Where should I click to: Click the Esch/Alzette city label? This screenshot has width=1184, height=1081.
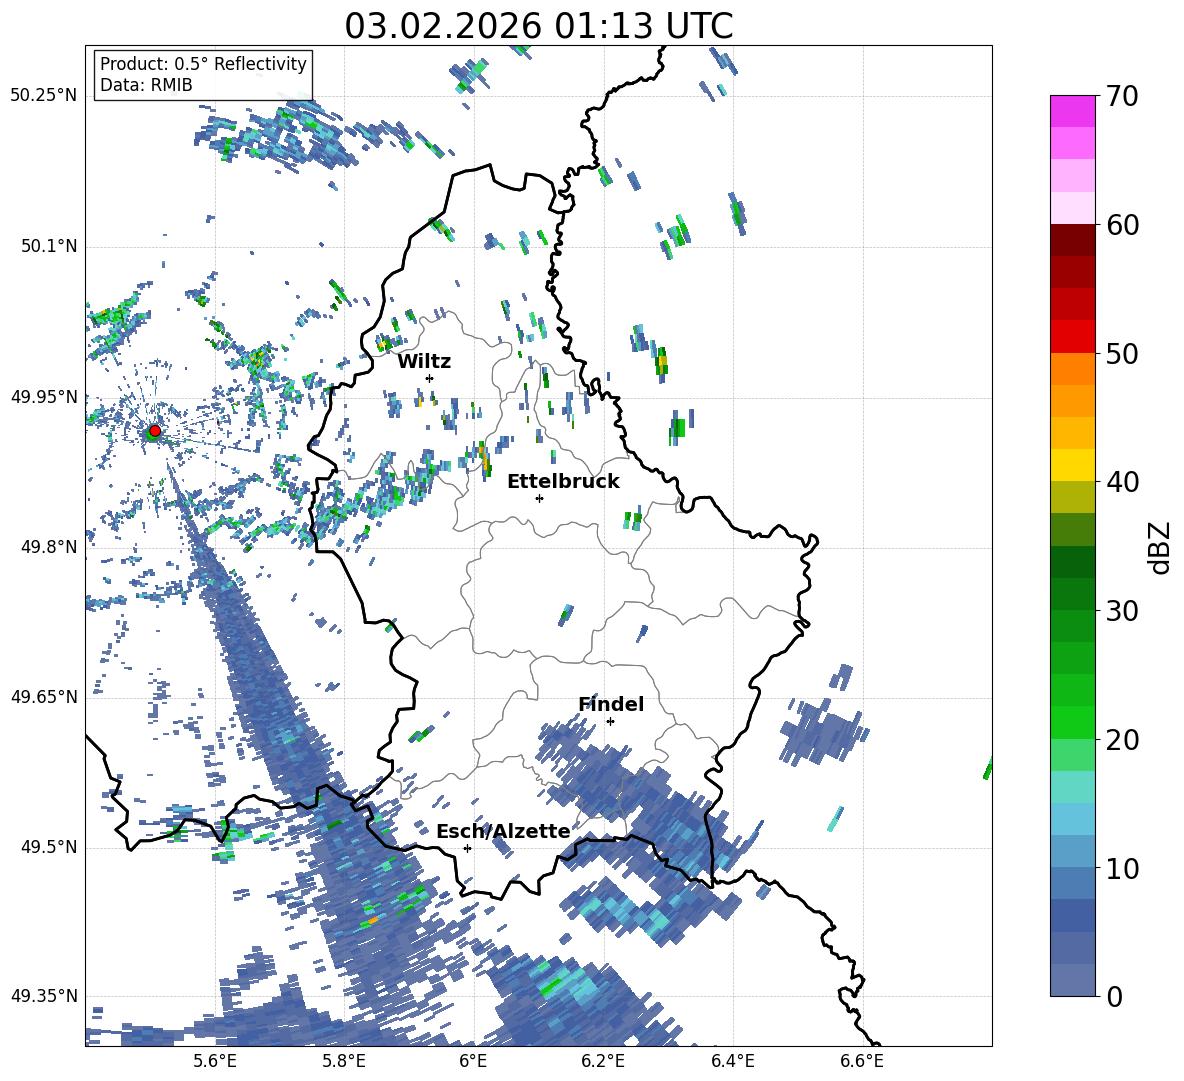click(503, 832)
